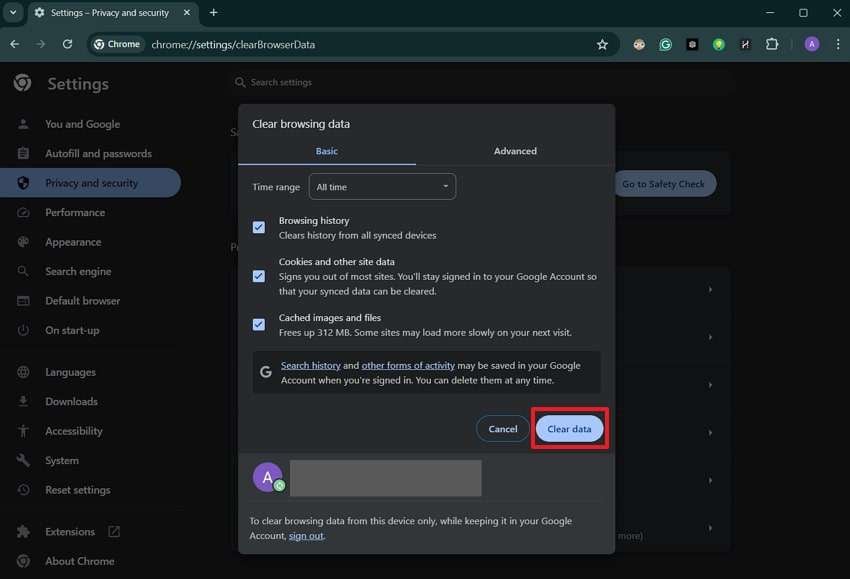Click the external link icon beside Extensions
The image size is (850, 579).
tap(114, 531)
